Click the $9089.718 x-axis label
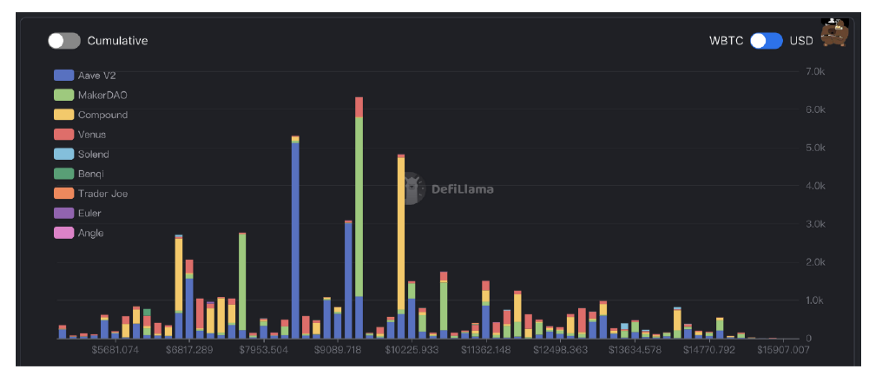The image size is (875, 375). pyautogui.click(x=337, y=350)
